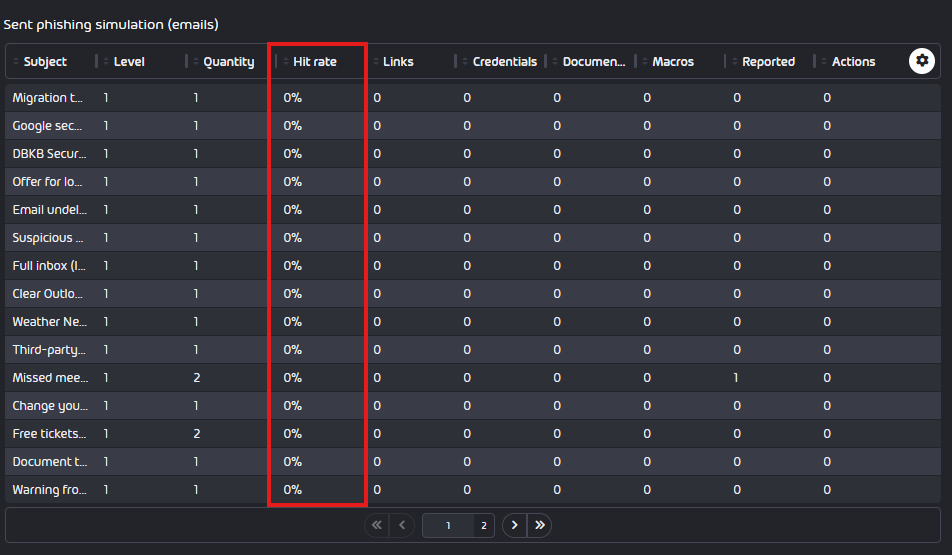Sort by Level column header
Viewport: 952px width, 555px height.
pos(129,61)
